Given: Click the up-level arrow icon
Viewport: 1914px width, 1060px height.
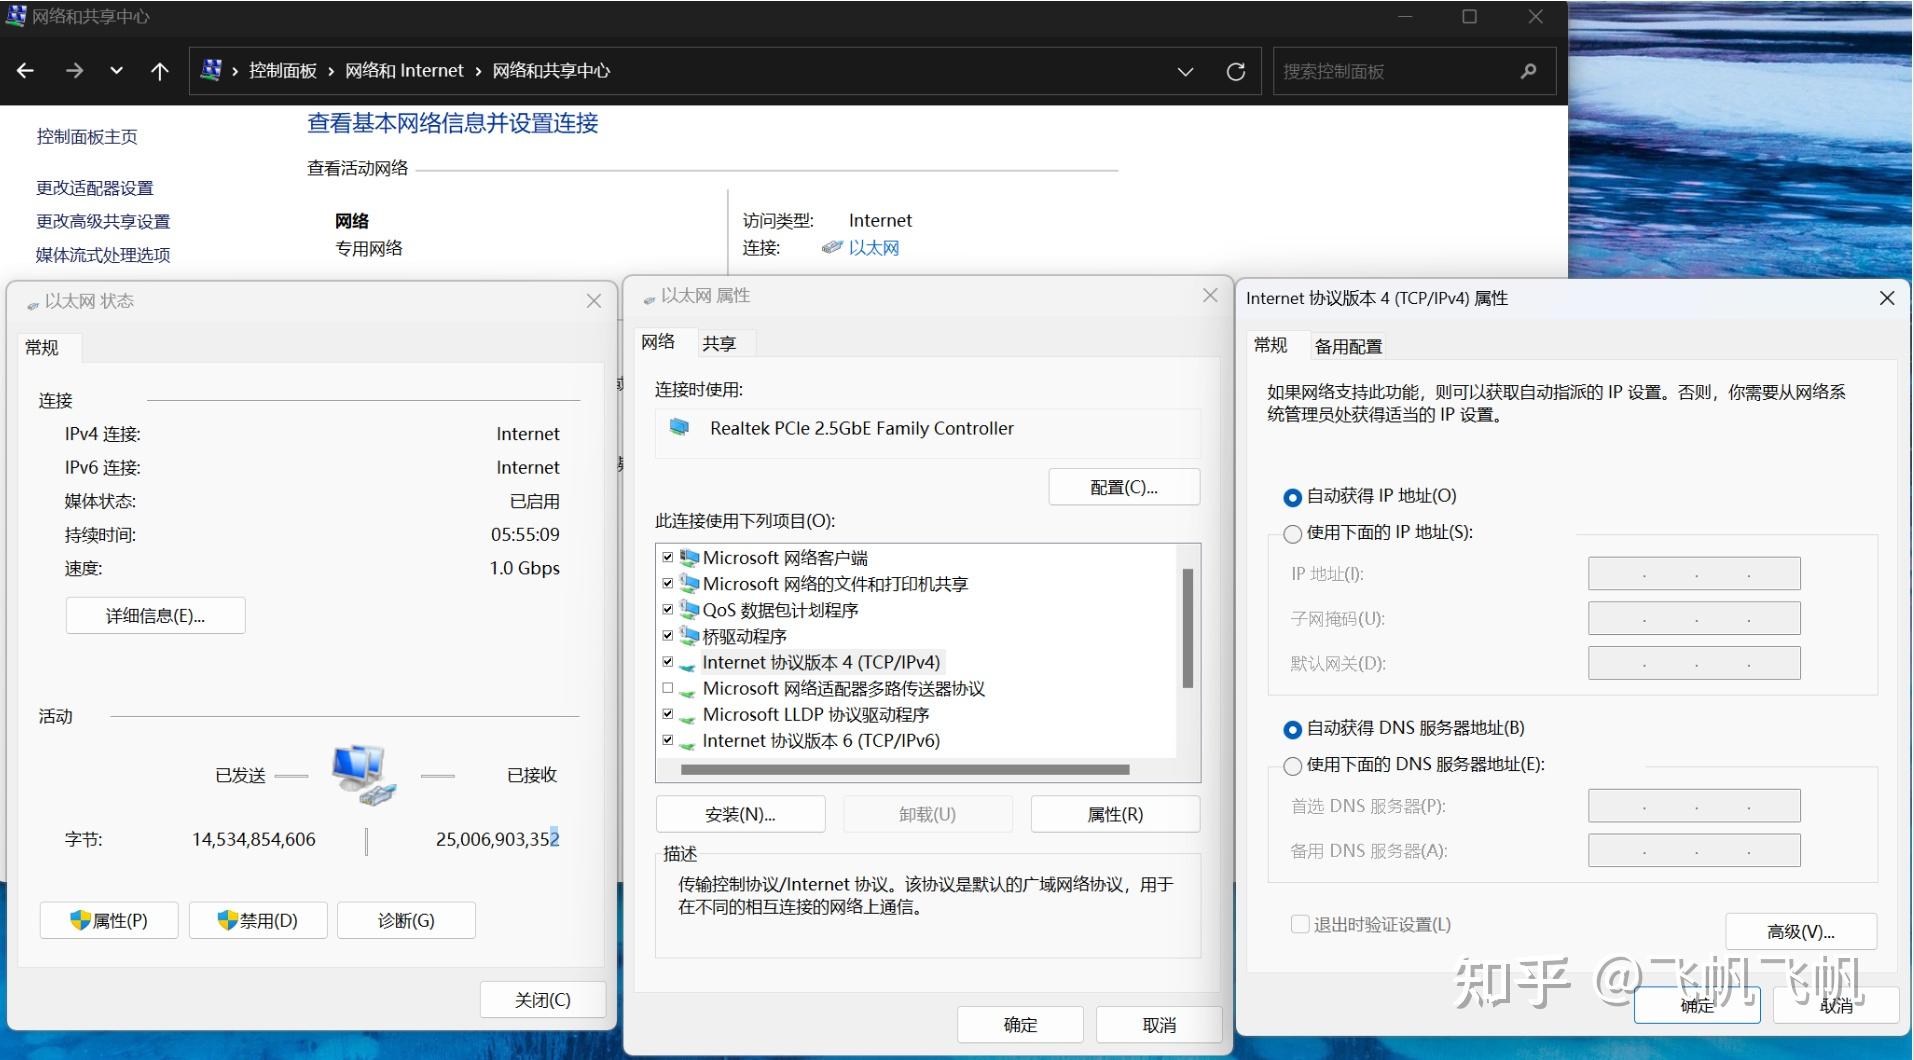Looking at the screenshot, I should (159, 71).
